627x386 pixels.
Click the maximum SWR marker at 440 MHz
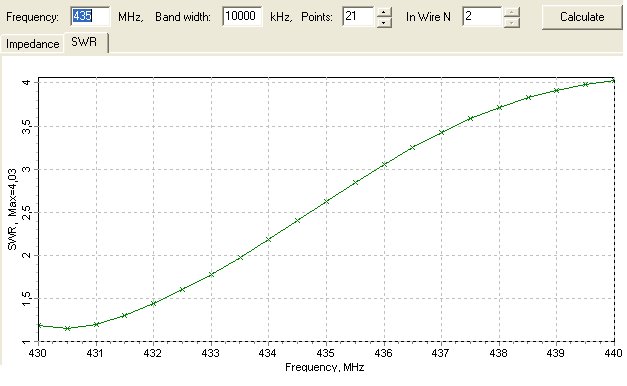click(x=614, y=81)
